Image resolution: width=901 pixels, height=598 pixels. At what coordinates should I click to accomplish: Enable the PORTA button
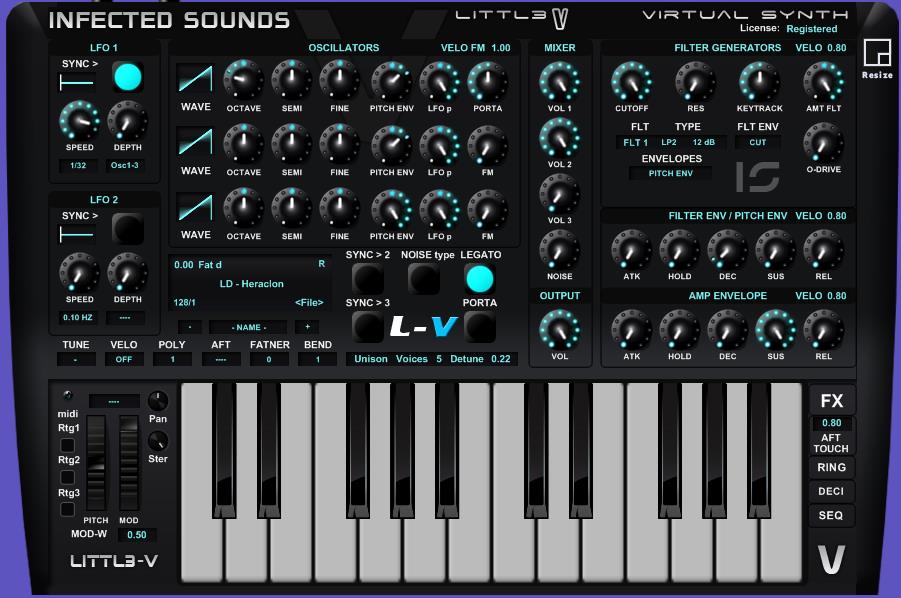[x=480, y=327]
